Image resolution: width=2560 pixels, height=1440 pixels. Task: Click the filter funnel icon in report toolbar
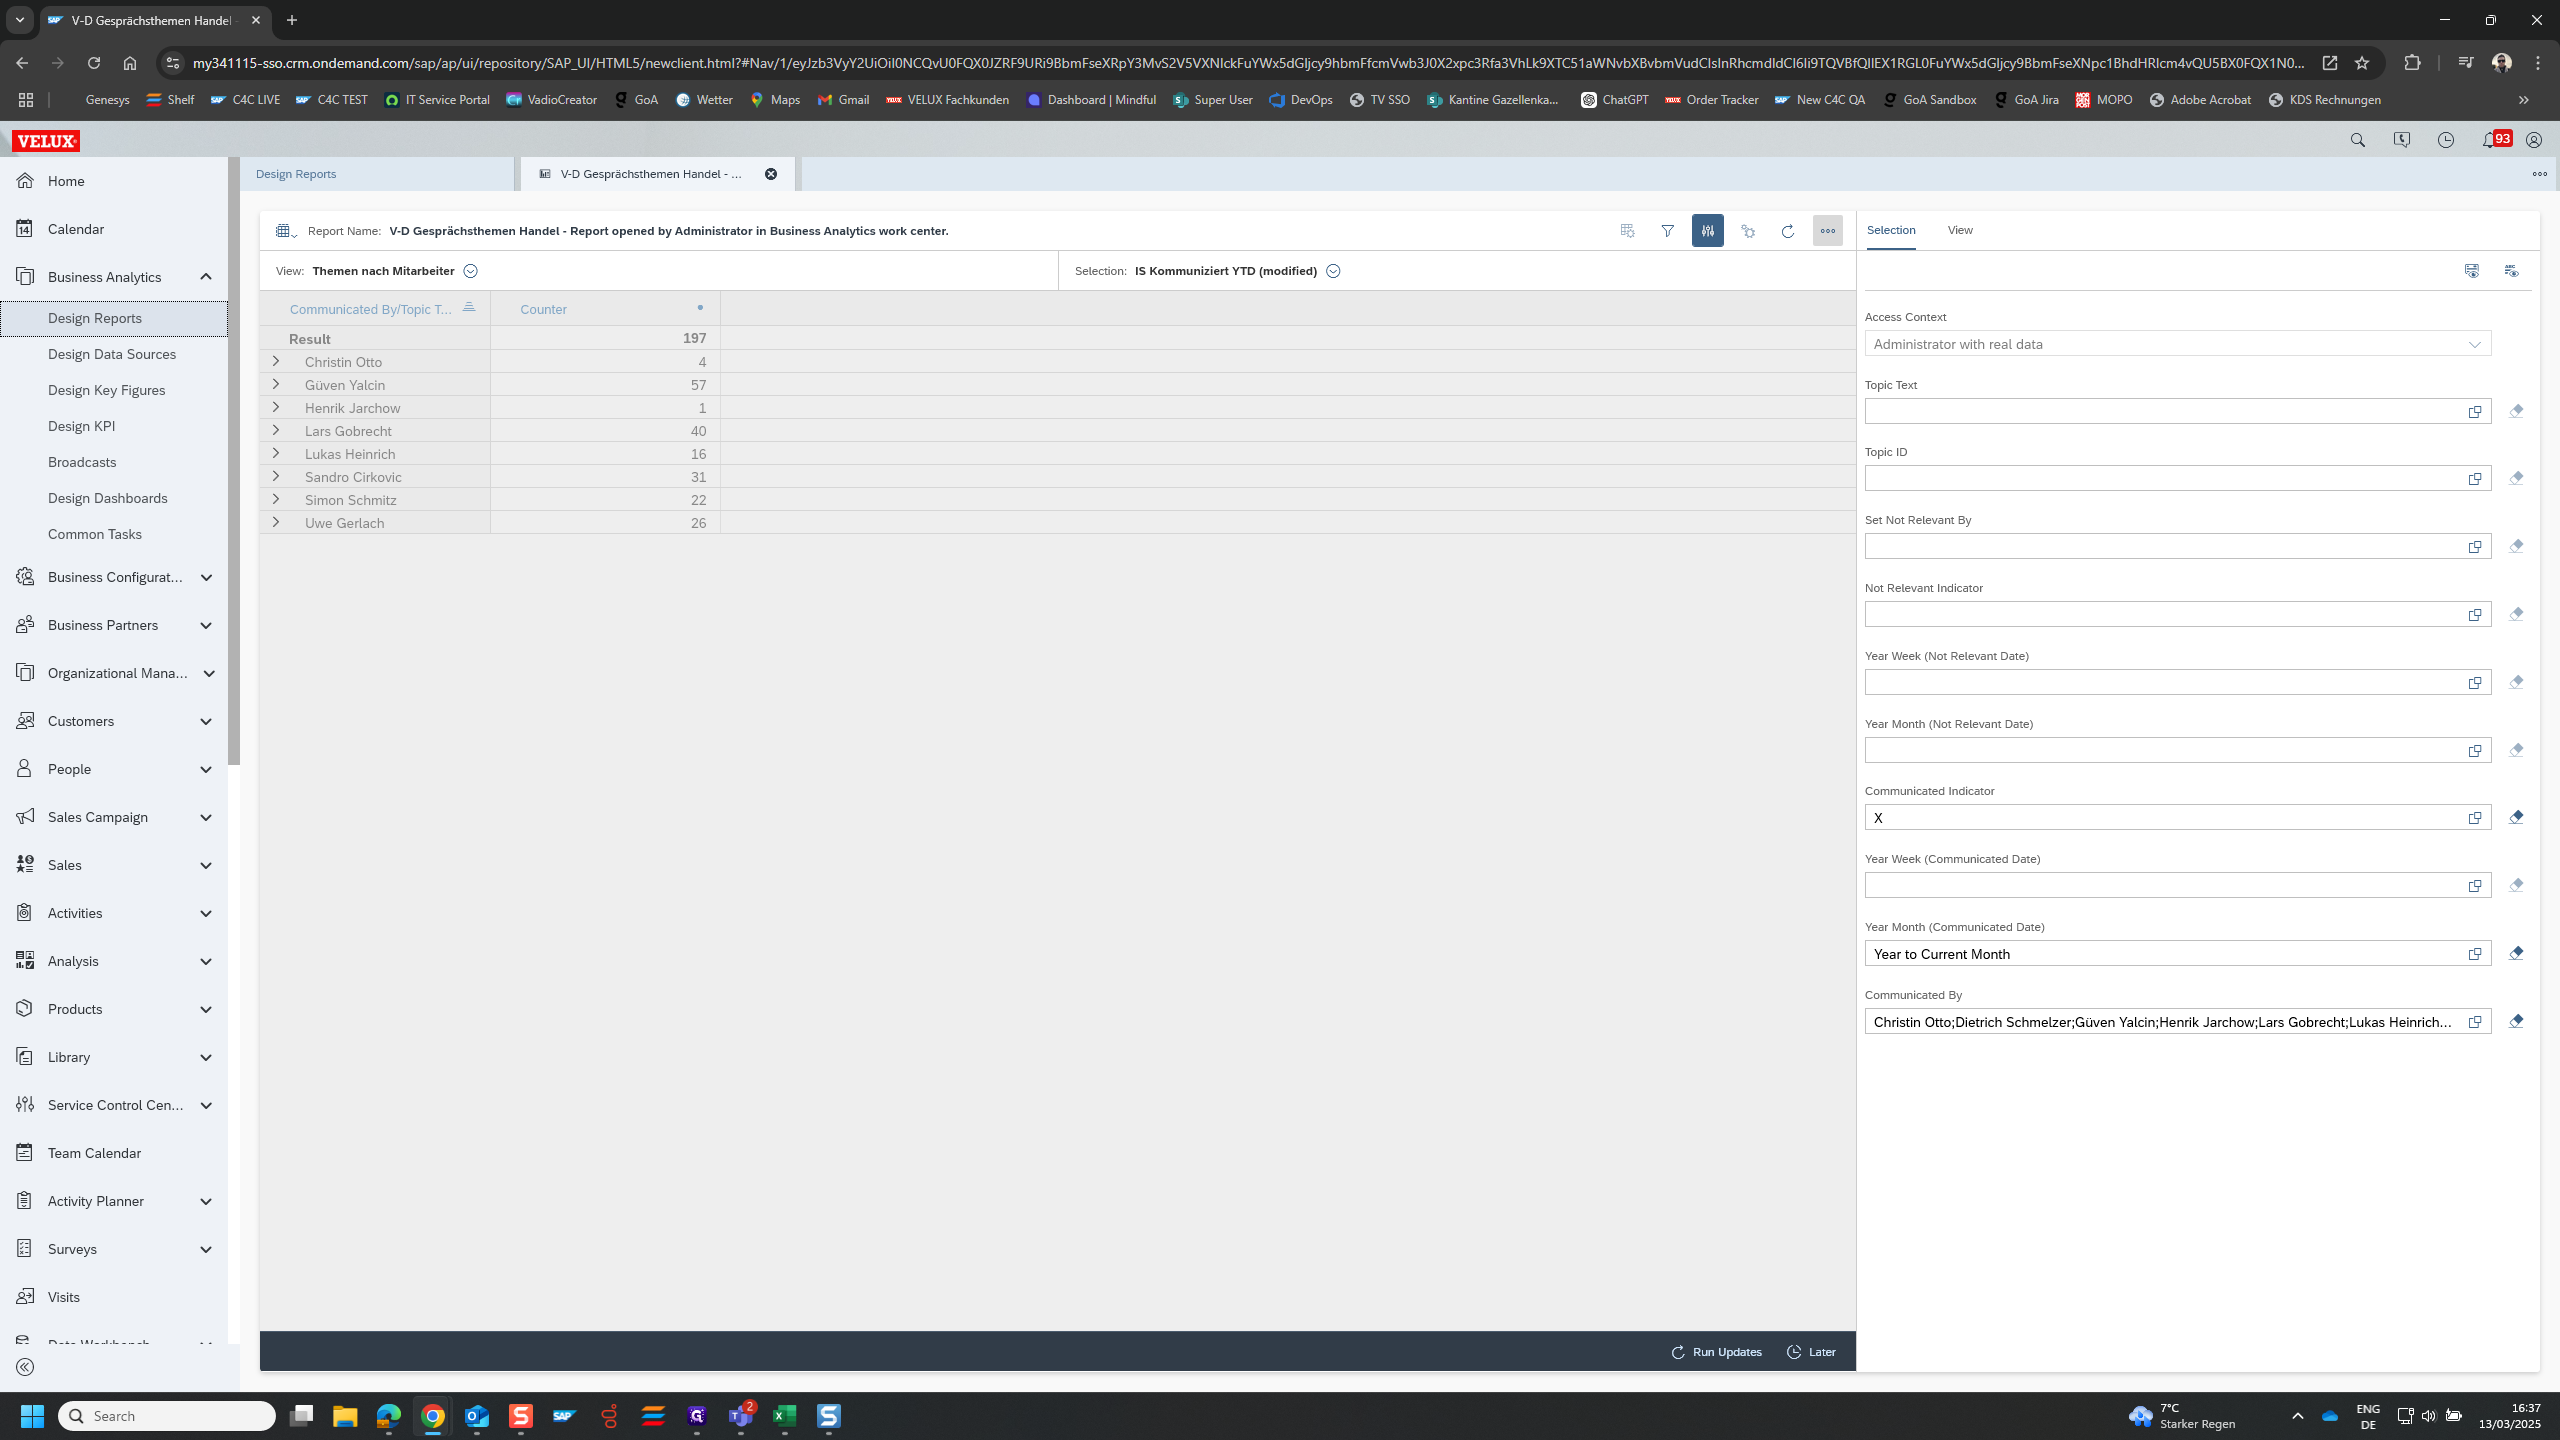[x=1667, y=231]
